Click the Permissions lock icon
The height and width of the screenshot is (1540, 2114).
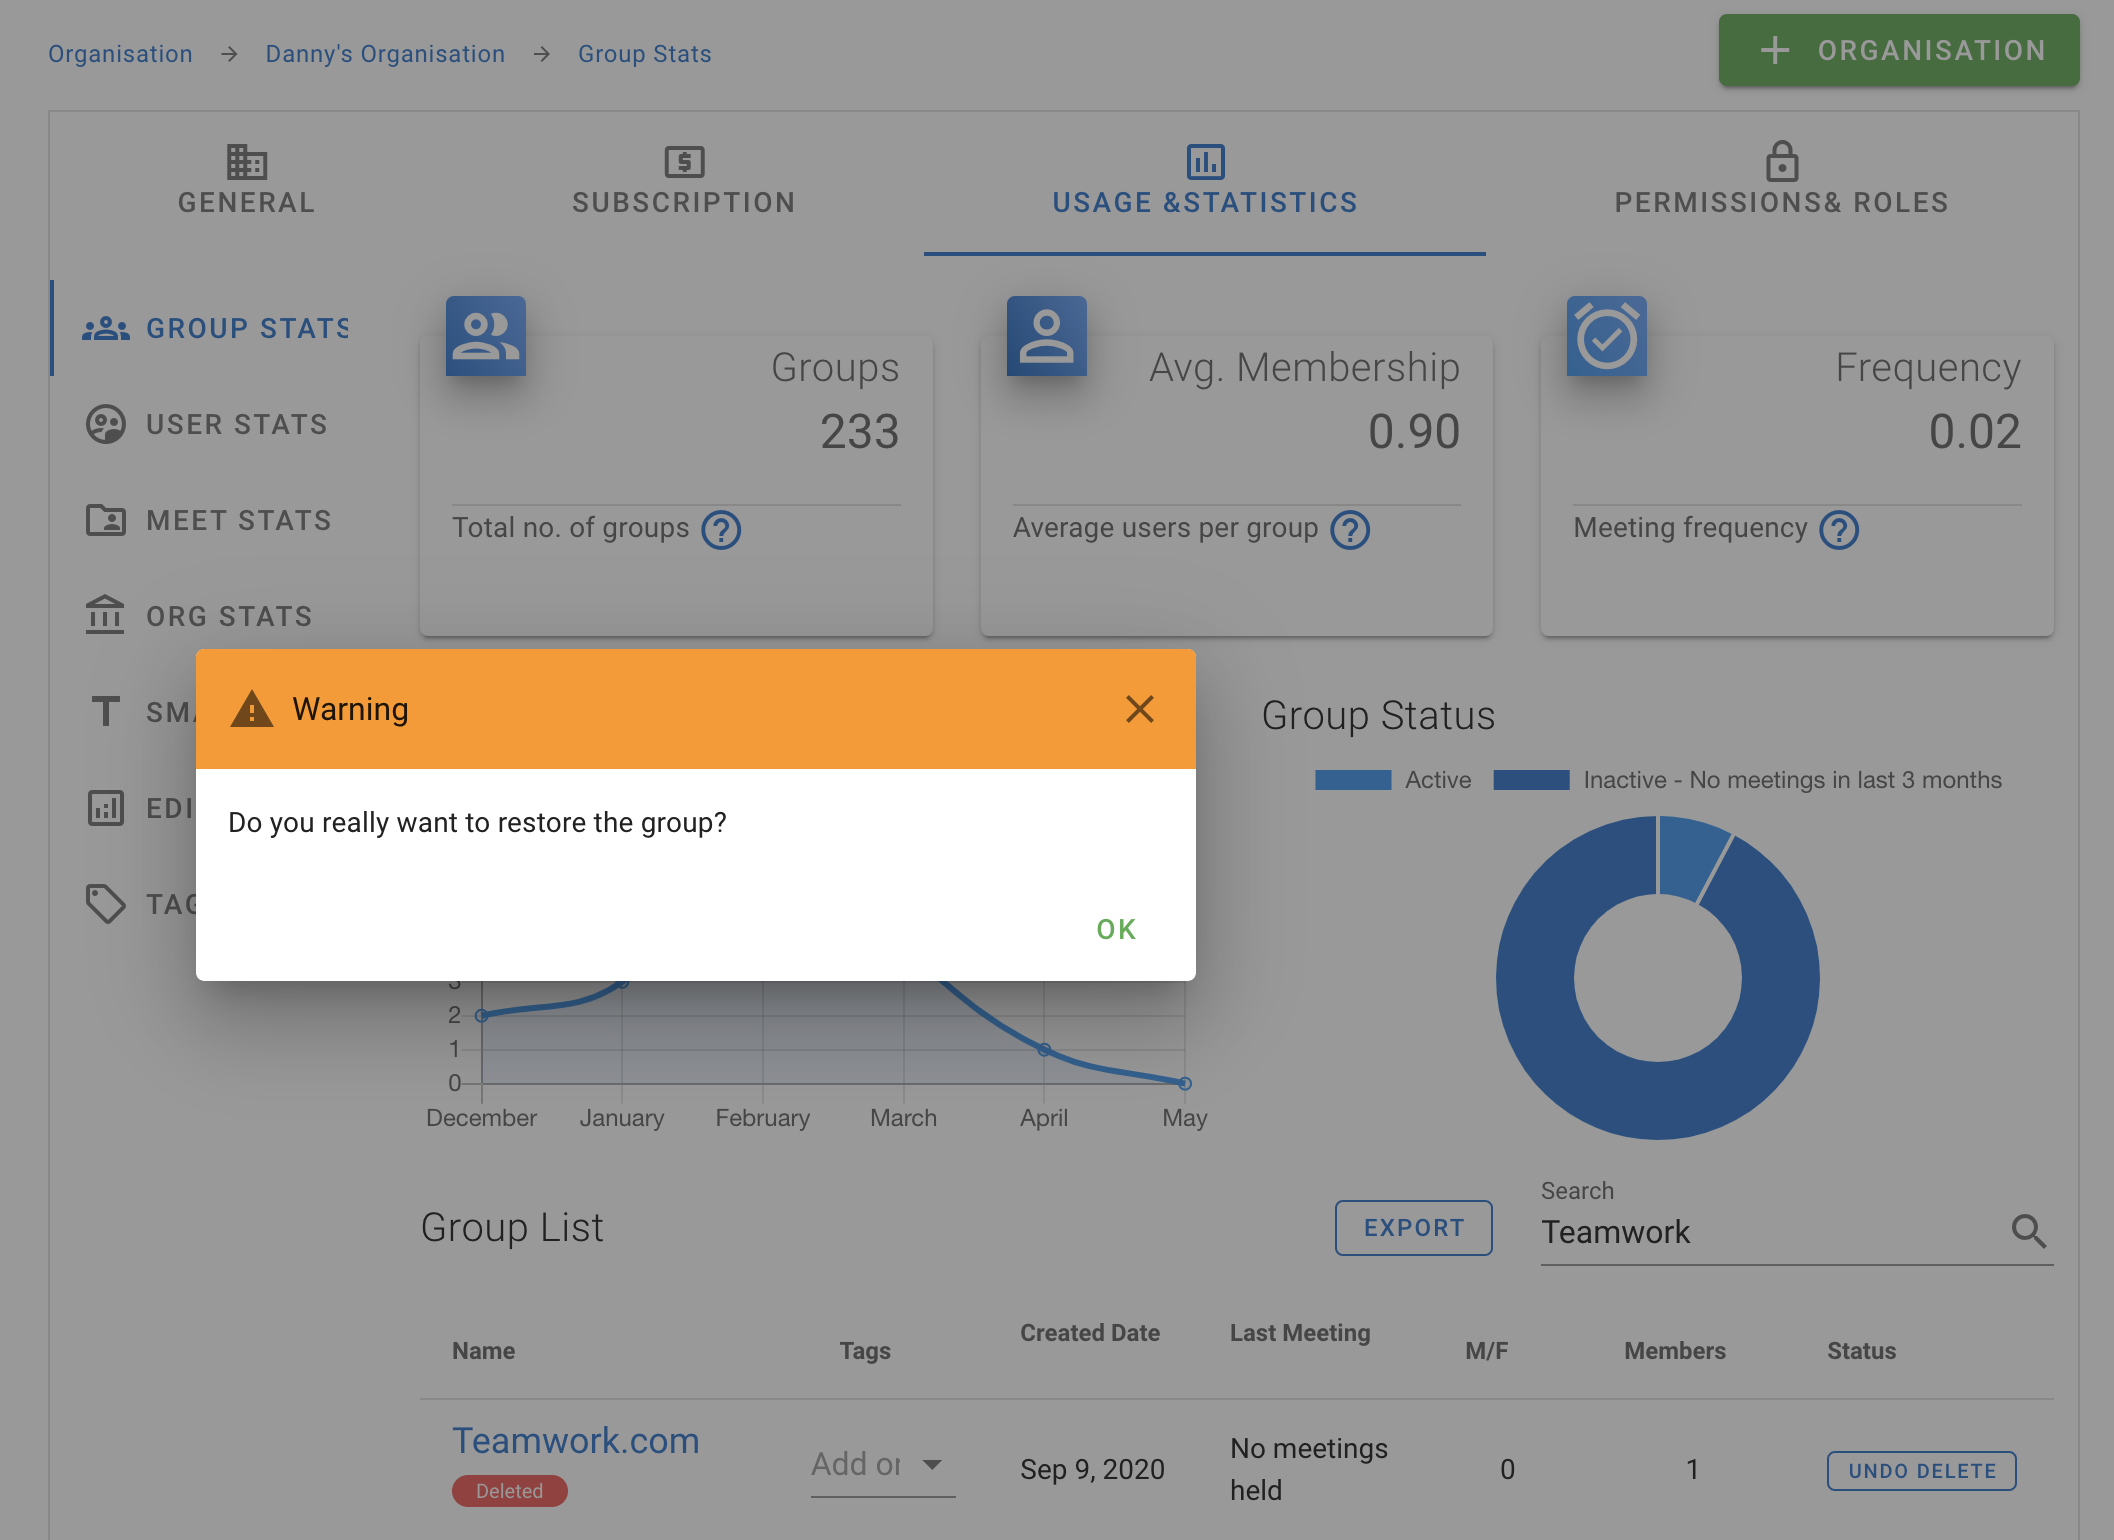[1782, 161]
